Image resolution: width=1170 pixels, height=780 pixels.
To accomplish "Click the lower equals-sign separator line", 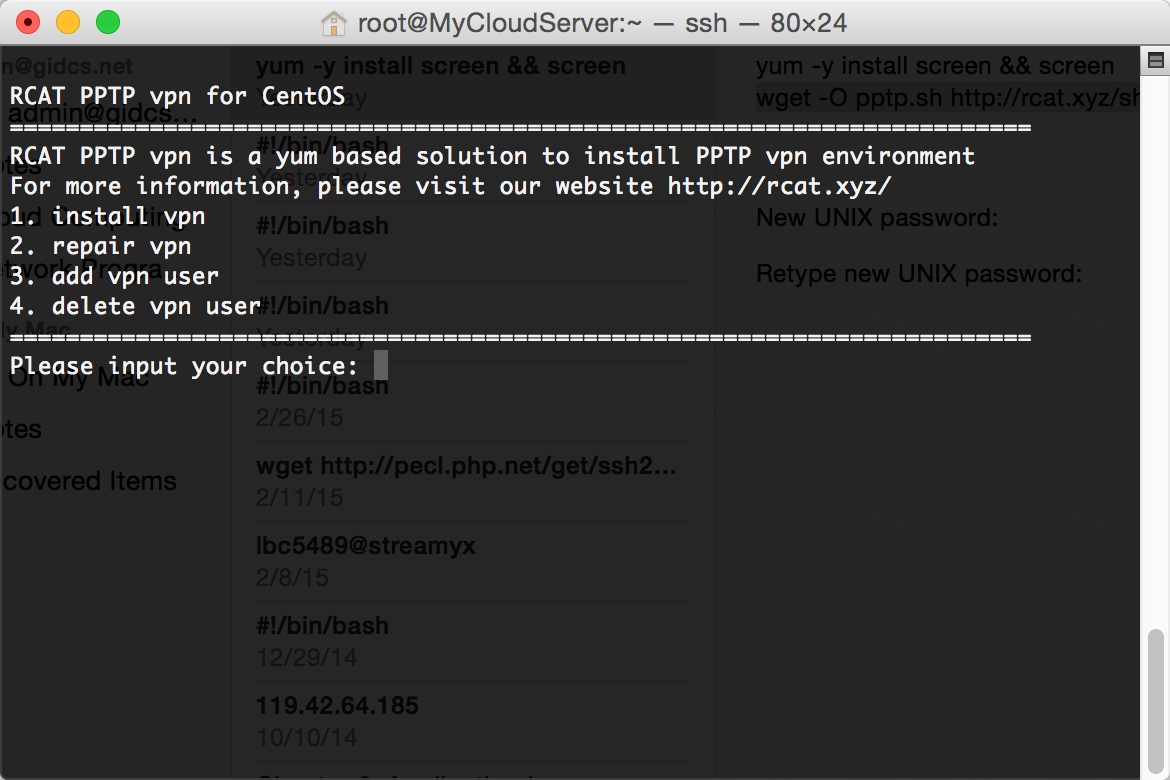I will pyautogui.click(x=520, y=337).
